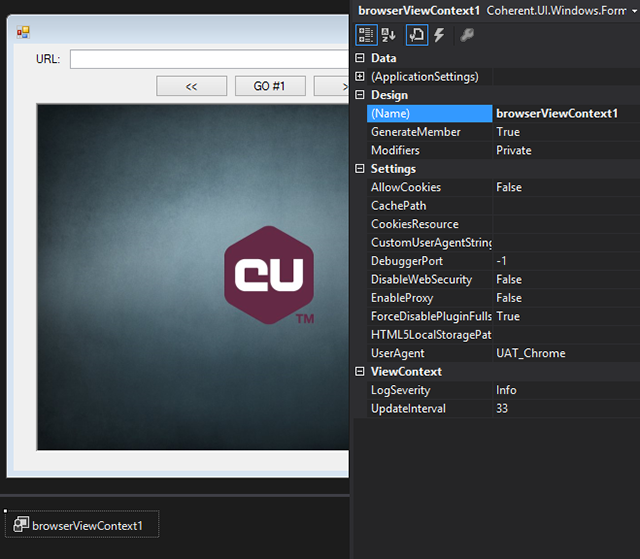
Task: Select the CachePath property
Action: click(x=429, y=206)
